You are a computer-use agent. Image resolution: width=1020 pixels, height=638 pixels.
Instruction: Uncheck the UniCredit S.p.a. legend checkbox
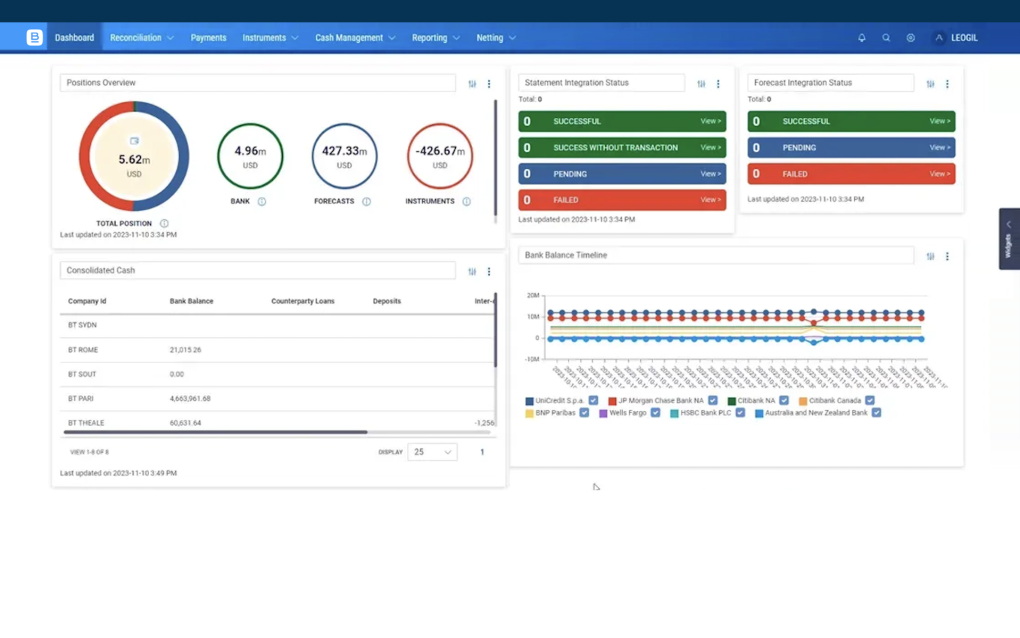coord(593,401)
